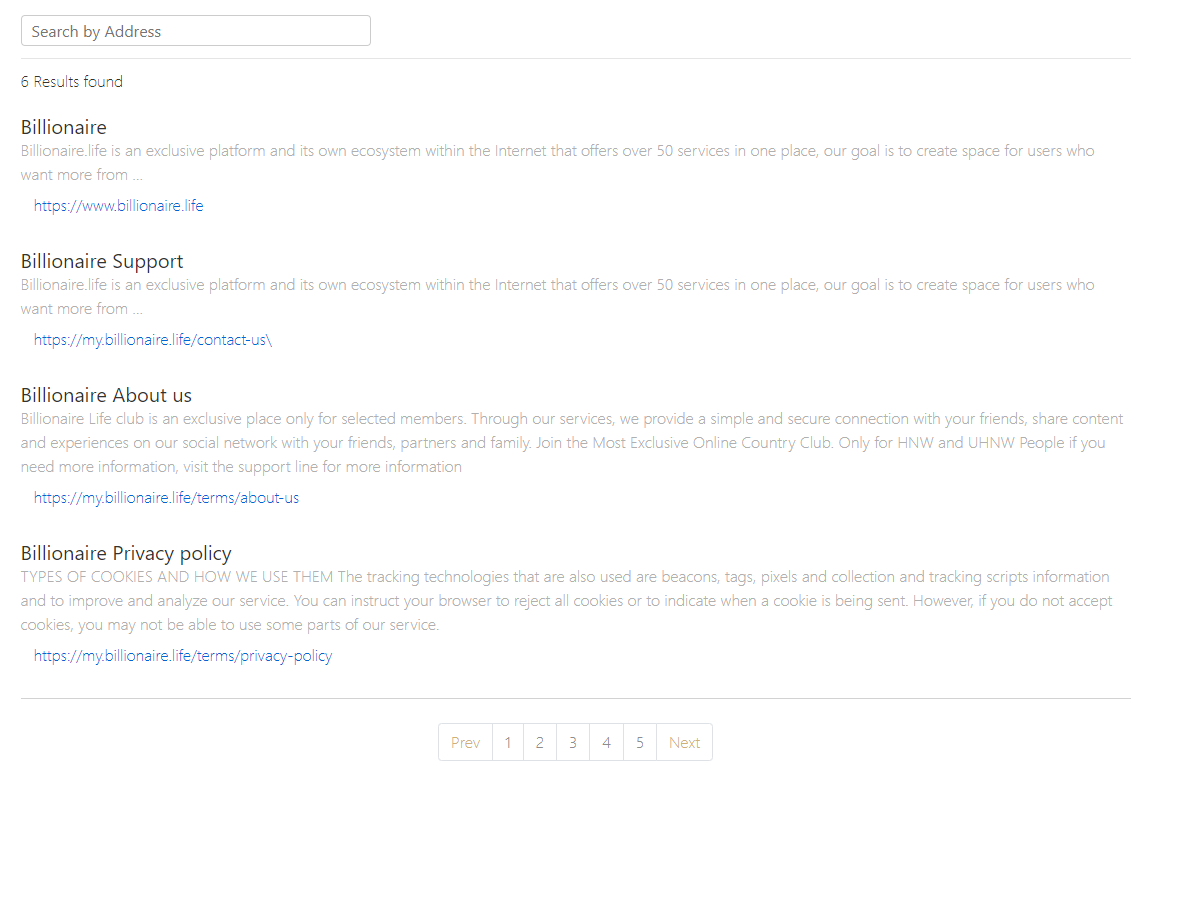The width and height of the screenshot is (1177, 923).
Task: Click the Billionaire Support description text
Action: click(x=558, y=297)
